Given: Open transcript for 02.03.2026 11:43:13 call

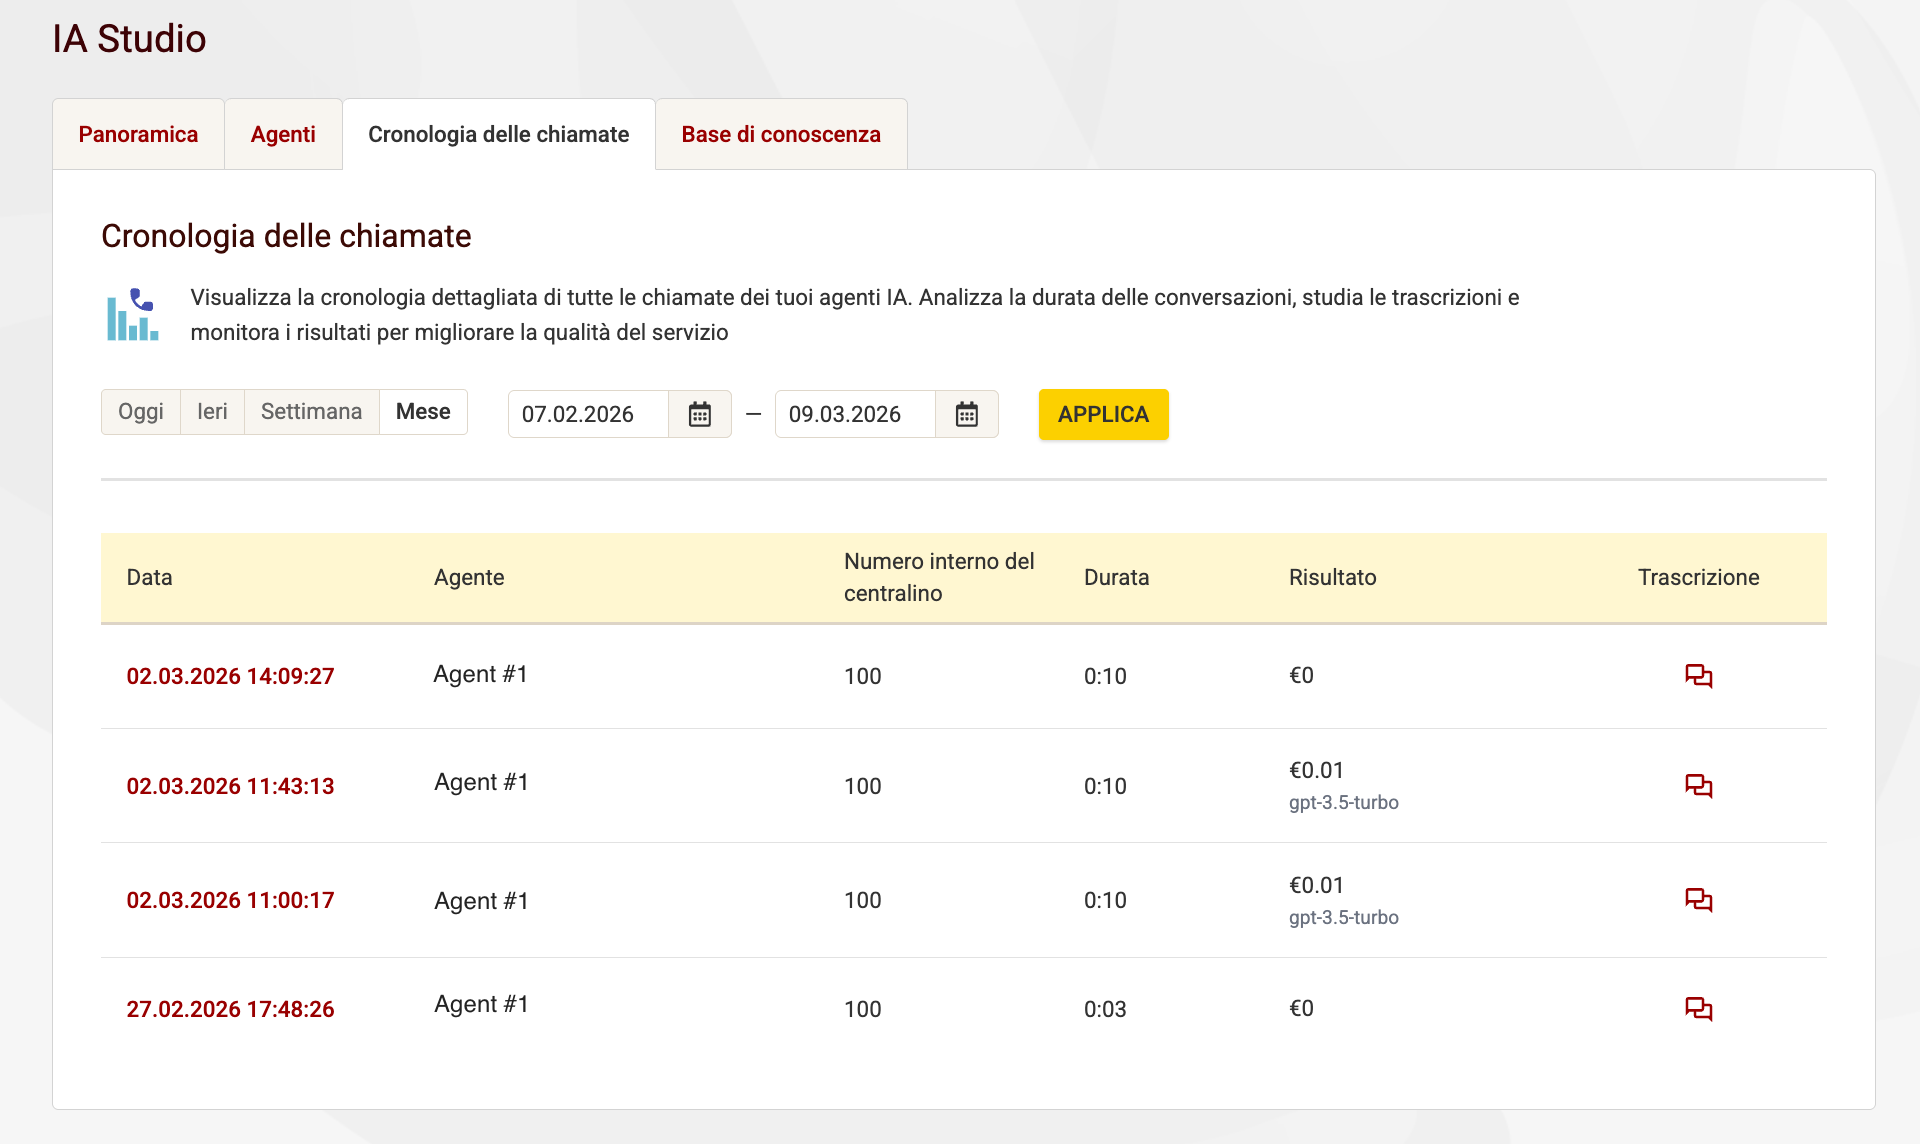Looking at the screenshot, I should click(1698, 786).
